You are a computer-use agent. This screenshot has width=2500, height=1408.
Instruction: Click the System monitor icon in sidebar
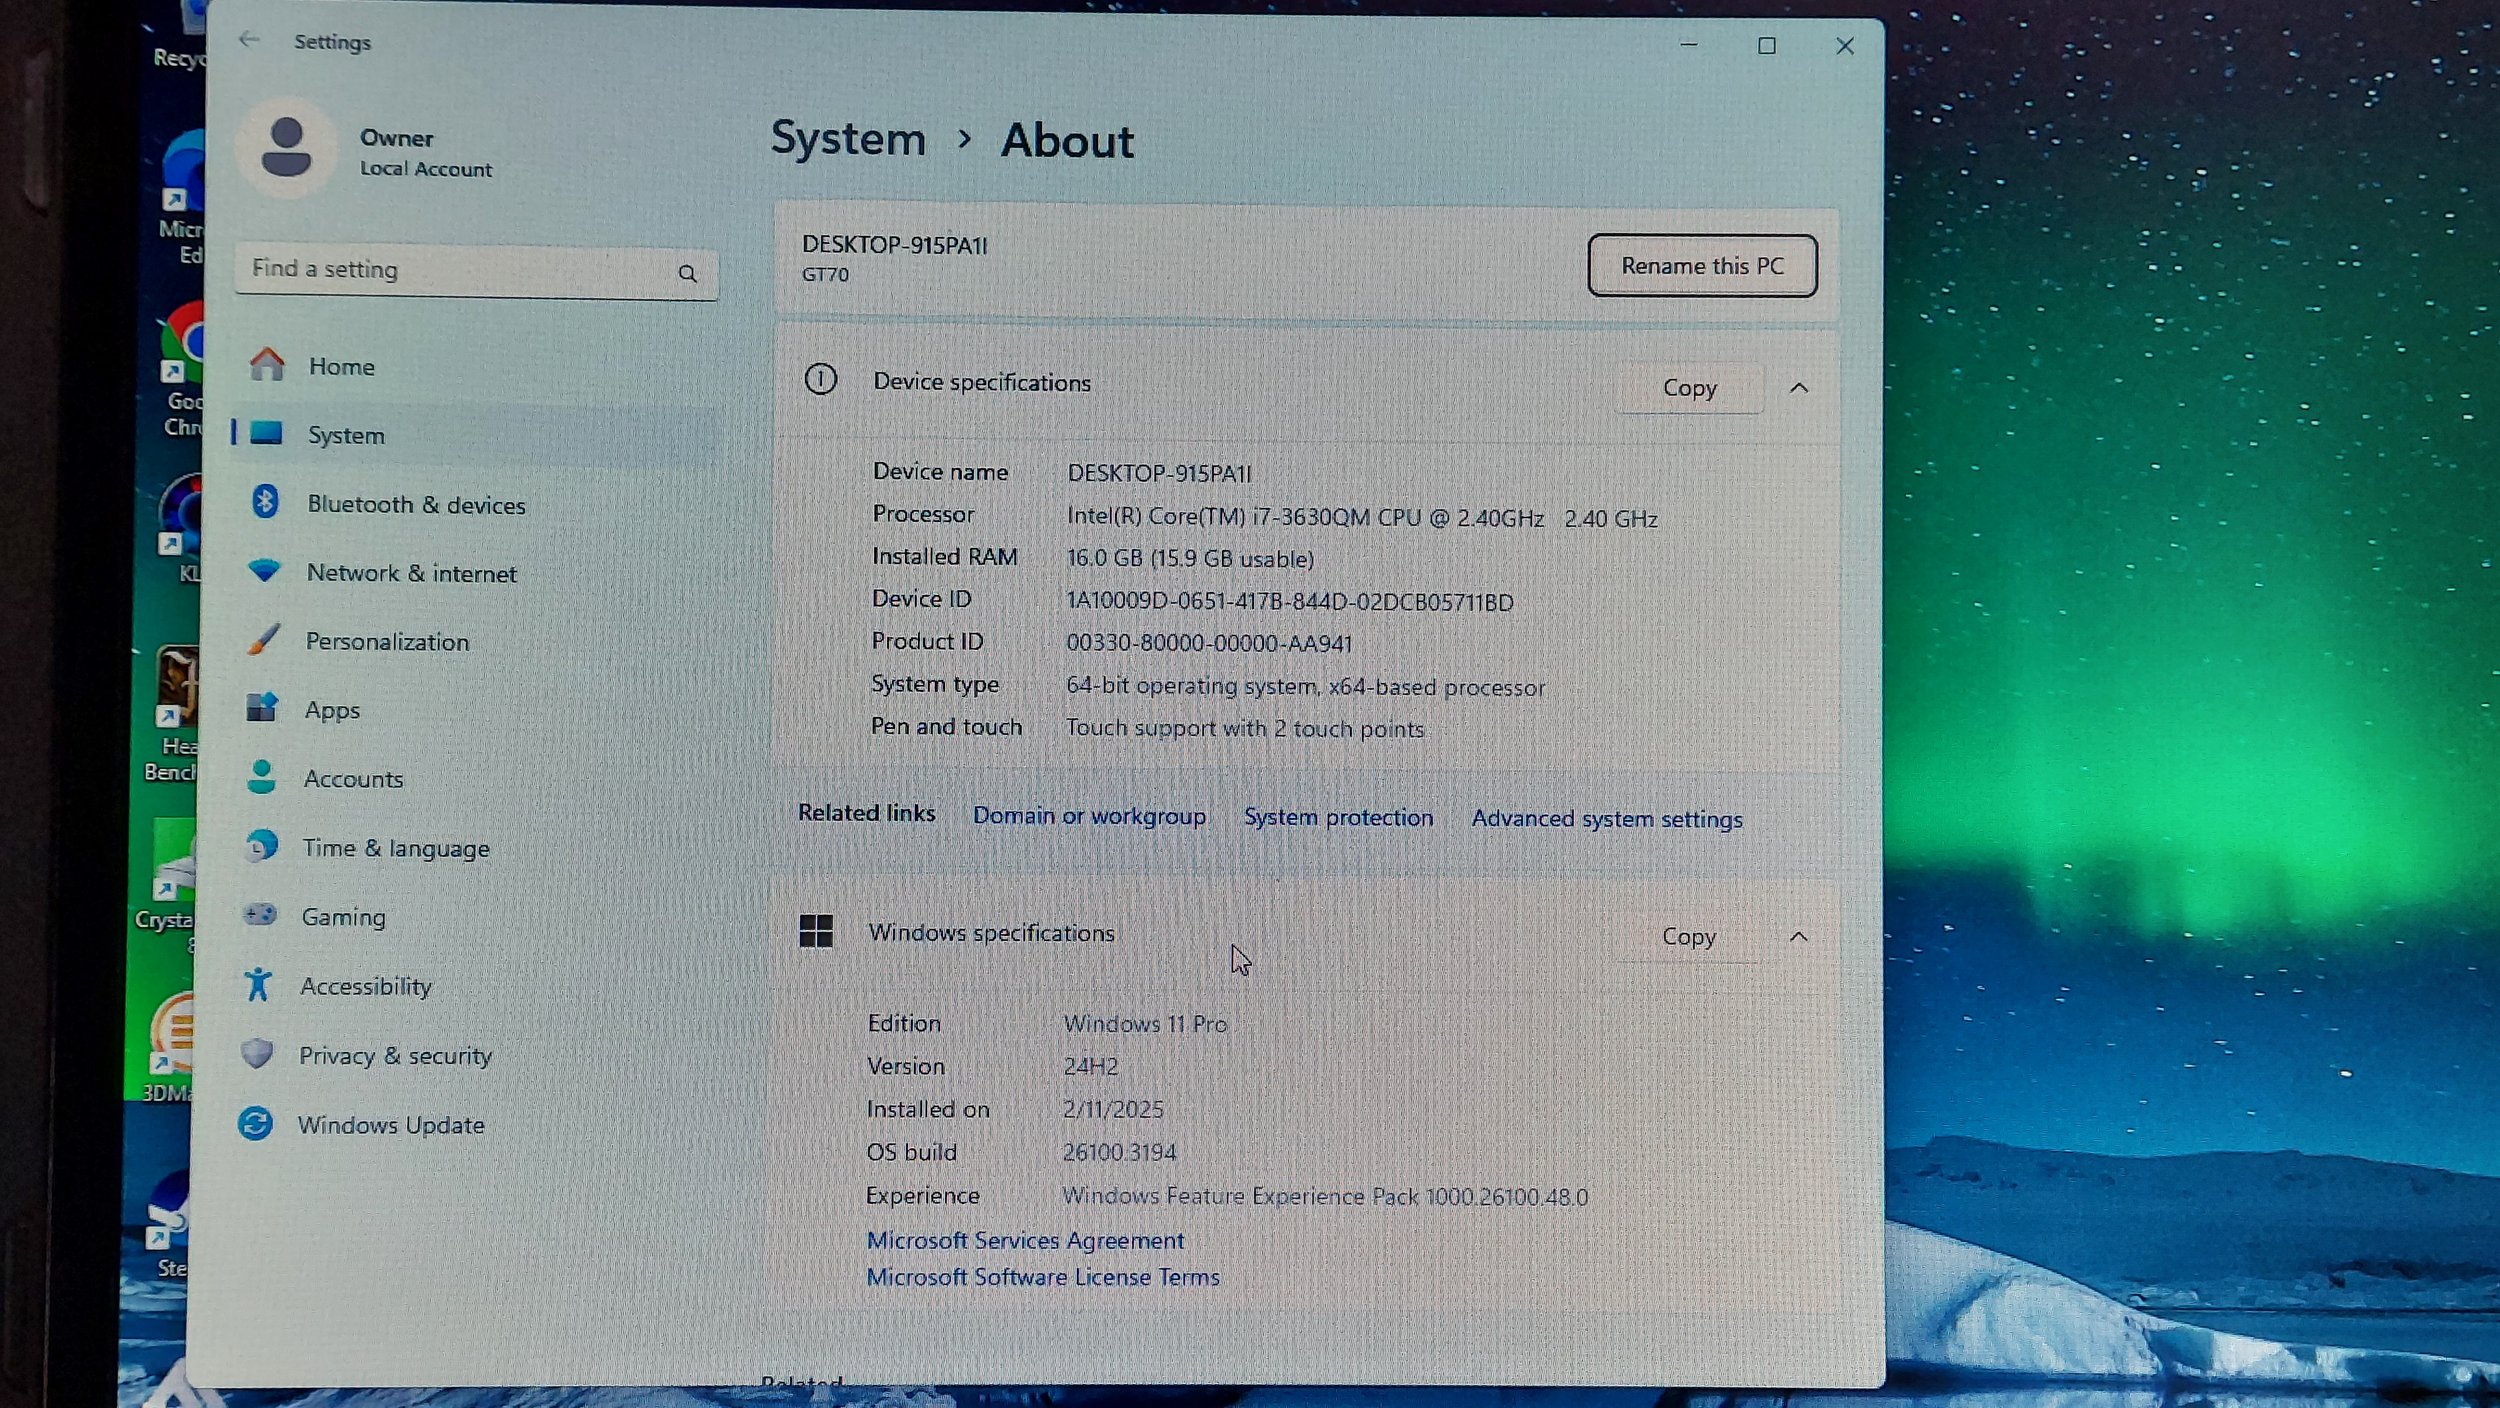[266, 433]
